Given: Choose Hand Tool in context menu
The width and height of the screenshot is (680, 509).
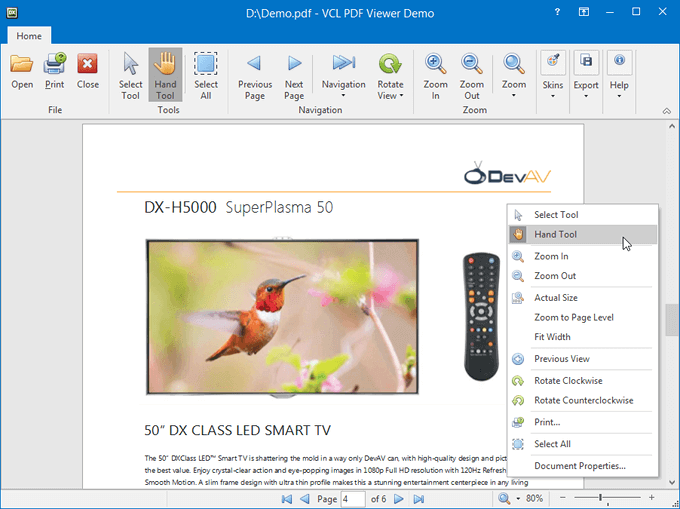Looking at the screenshot, I should pos(582,234).
